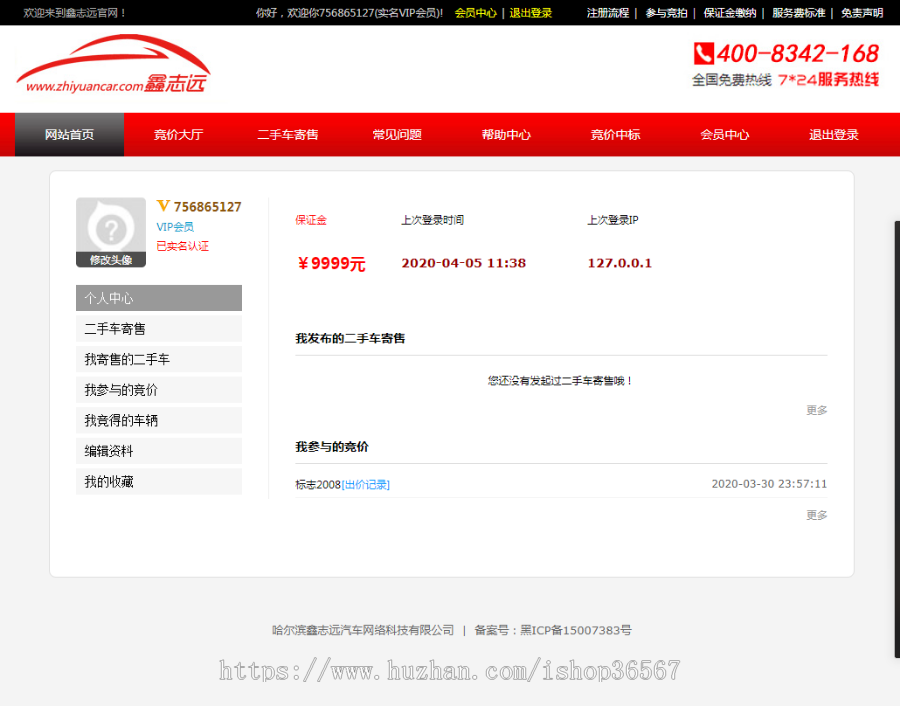Click 注册流程 in the top bar
The image size is (900, 706).
pyautogui.click(x=606, y=14)
